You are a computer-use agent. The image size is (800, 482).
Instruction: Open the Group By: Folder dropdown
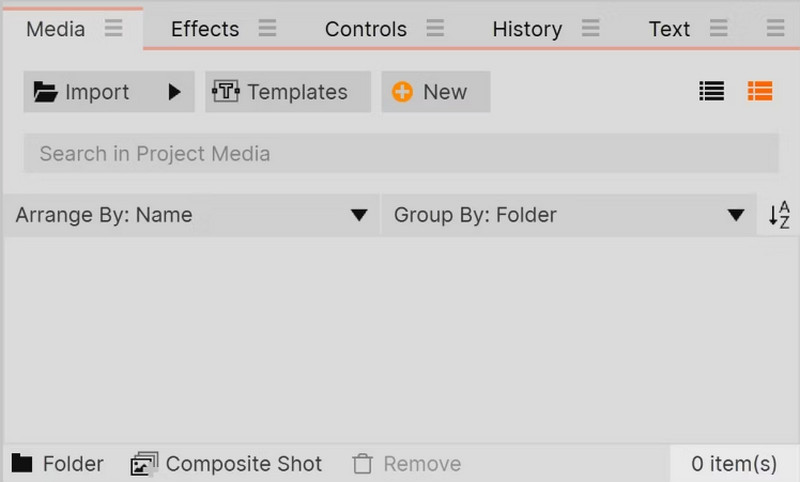[568, 215]
